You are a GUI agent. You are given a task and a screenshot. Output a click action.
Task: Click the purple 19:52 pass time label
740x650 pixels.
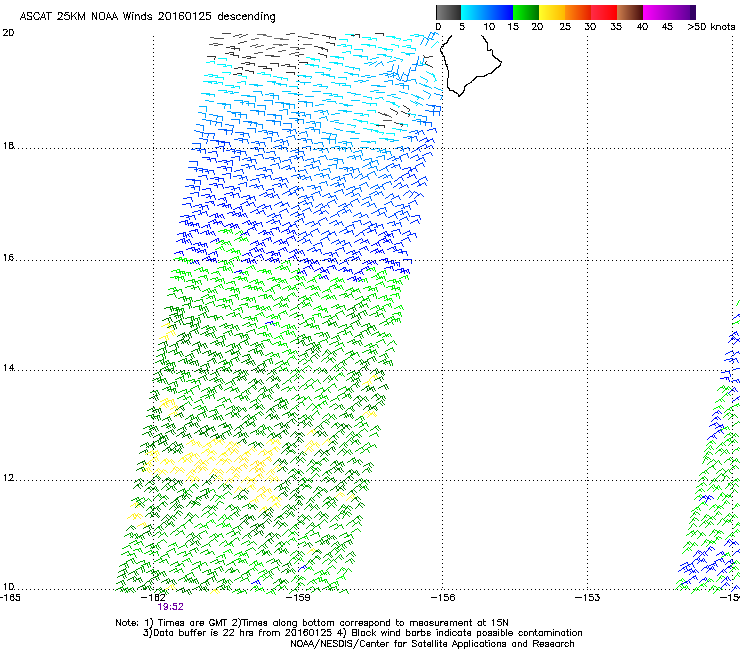[170, 607]
